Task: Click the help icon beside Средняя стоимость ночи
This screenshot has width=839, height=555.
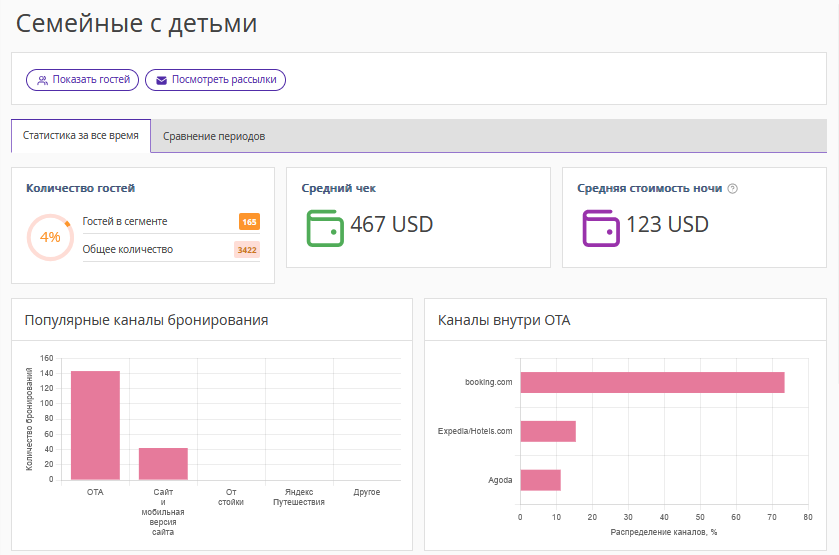Action: (x=732, y=188)
